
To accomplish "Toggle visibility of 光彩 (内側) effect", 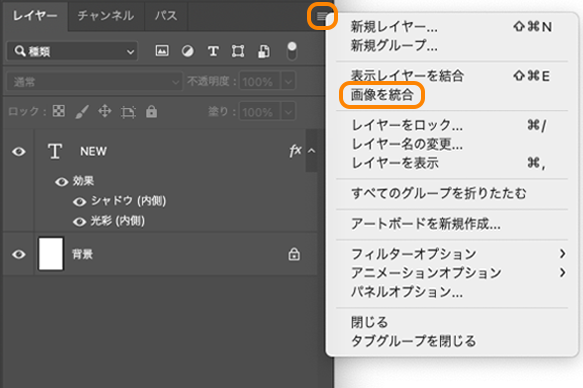I will [79, 222].
